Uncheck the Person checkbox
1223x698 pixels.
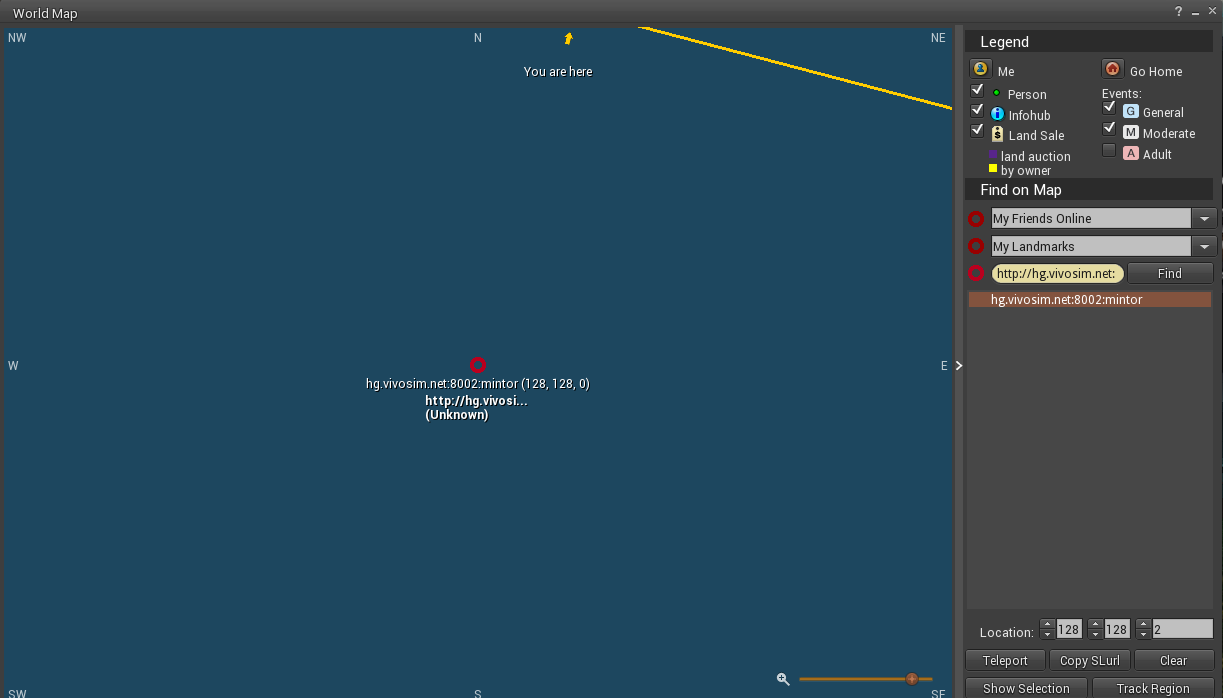click(977, 89)
